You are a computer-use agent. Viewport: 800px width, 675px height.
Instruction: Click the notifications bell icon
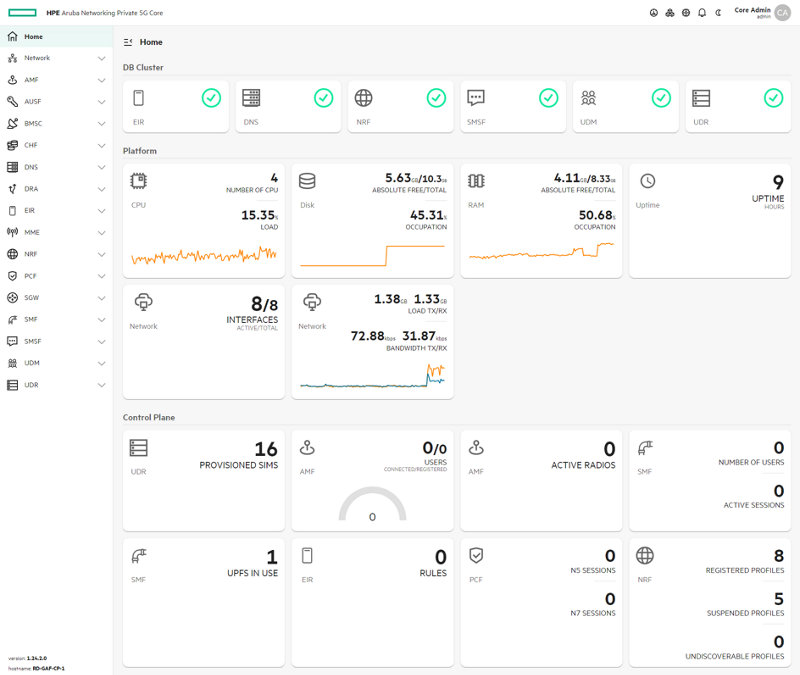pyautogui.click(x=702, y=12)
